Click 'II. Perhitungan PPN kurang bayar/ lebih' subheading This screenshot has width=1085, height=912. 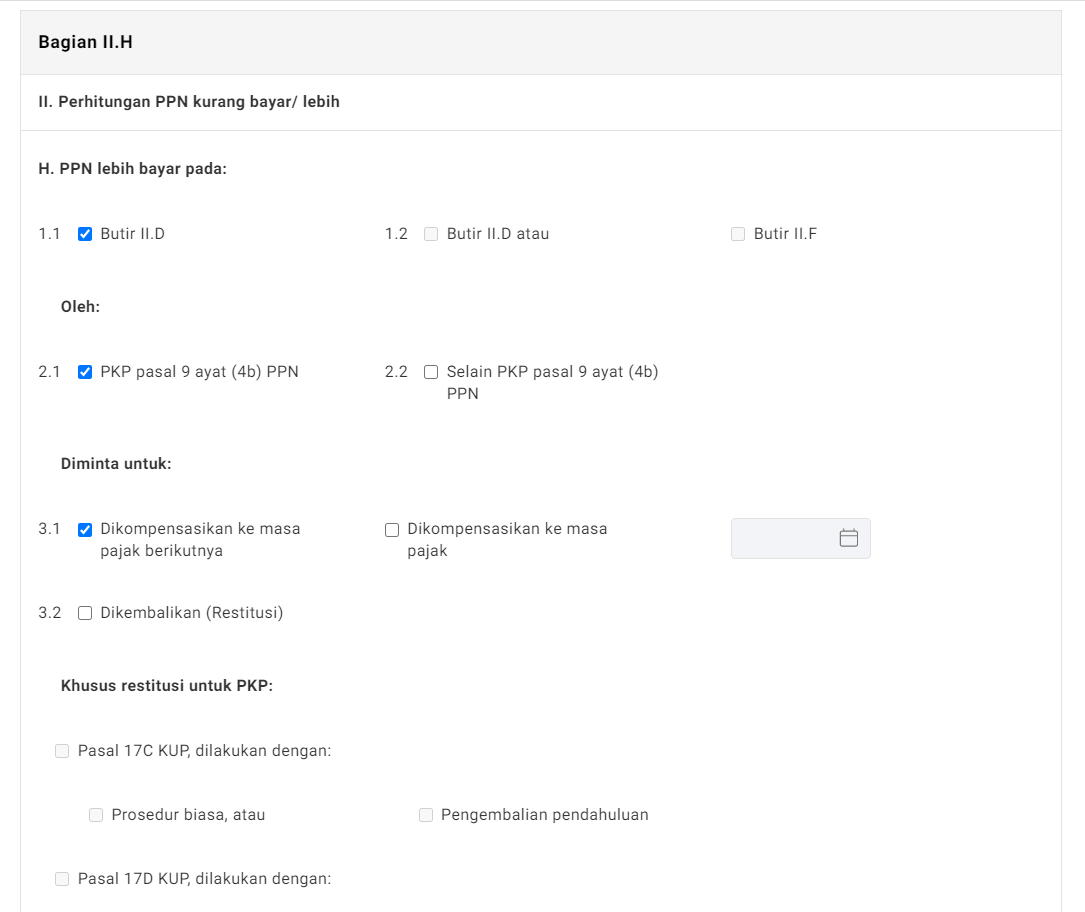coord(189,102)
